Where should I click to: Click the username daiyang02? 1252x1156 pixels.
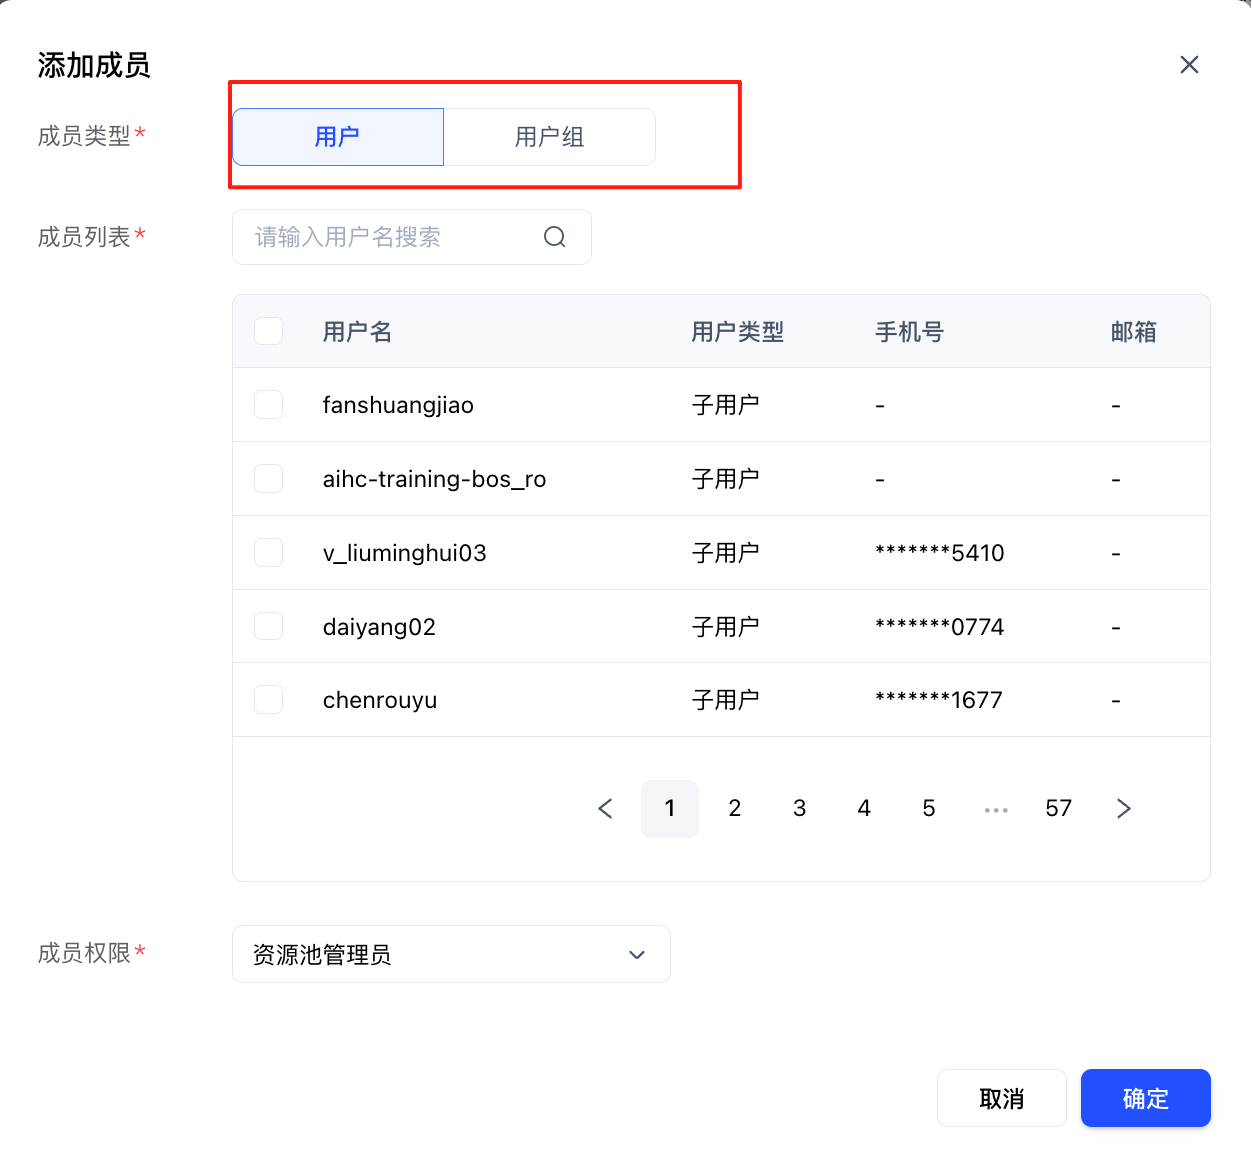point(379,627)
